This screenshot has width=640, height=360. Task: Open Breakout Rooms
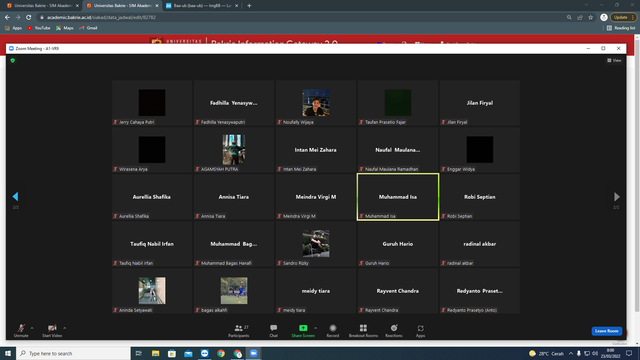pos(363,331)
